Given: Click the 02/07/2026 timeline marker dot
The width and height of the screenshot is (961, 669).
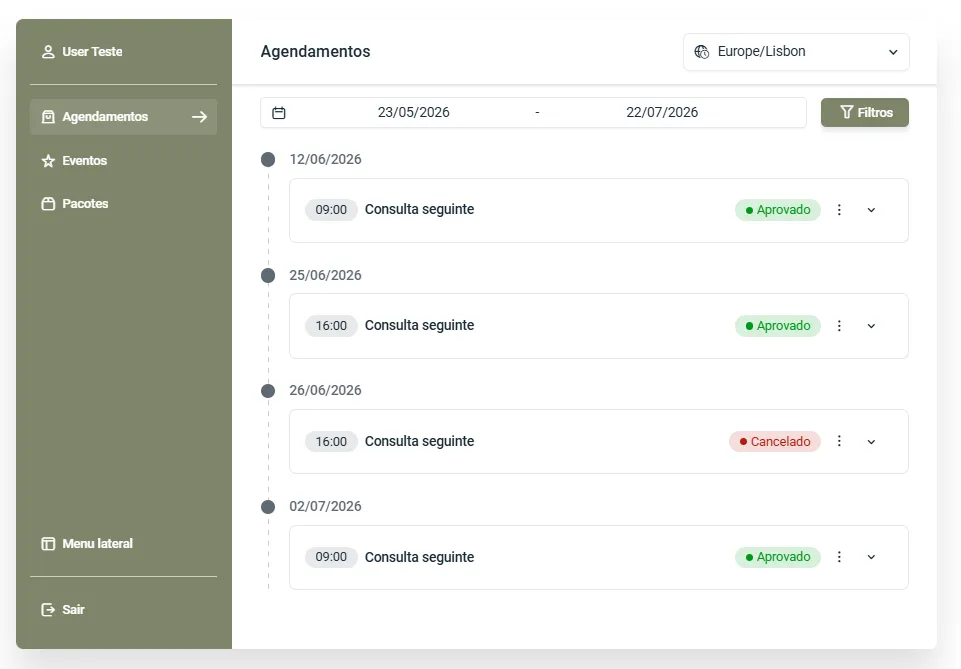Looking at the screenshot, I should point(268,507).
